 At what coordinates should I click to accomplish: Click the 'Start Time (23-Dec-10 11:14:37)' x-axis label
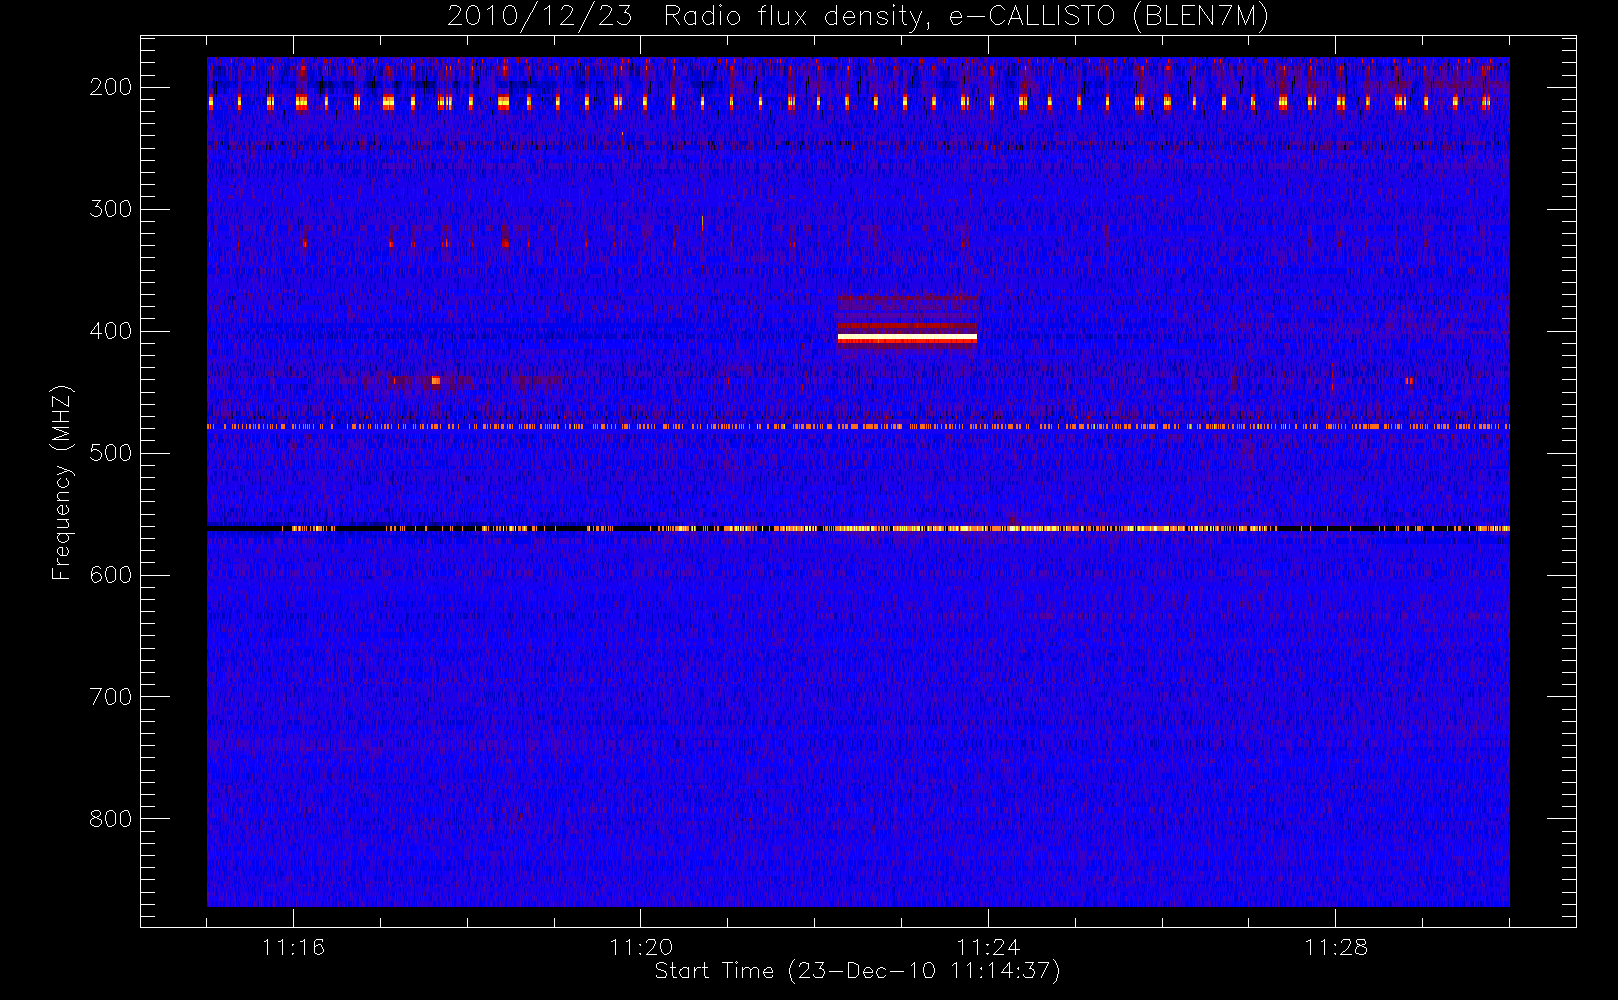857,971
